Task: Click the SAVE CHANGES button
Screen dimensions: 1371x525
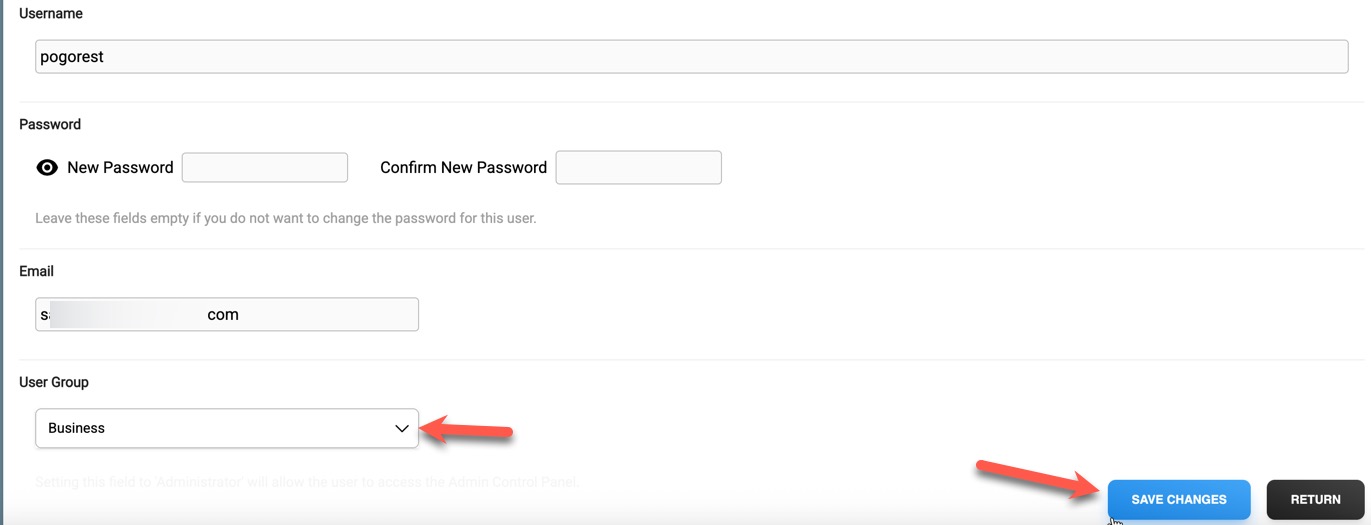Action: click(1178, 499)
